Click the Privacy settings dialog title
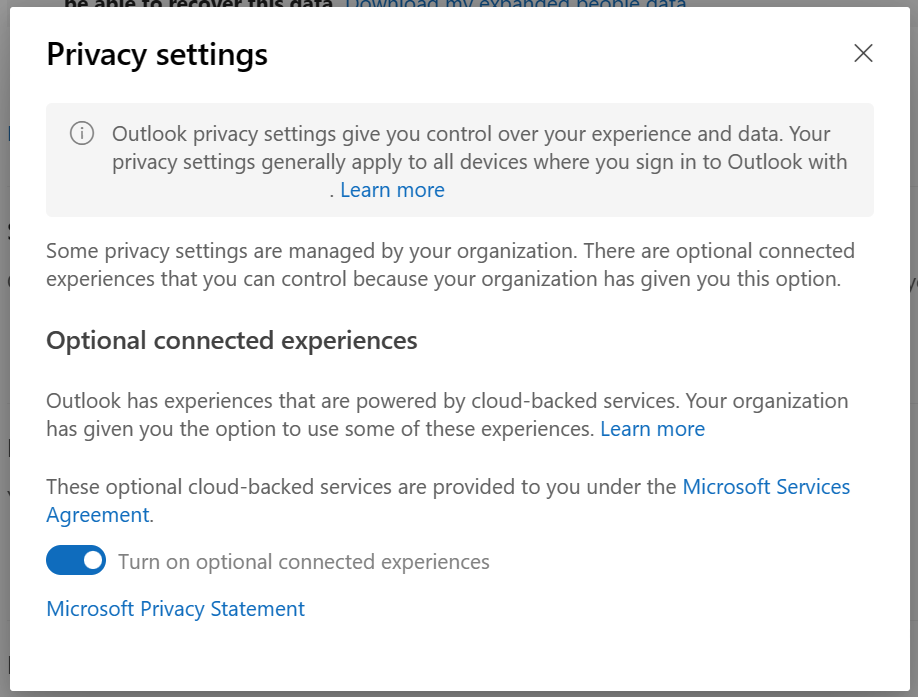Image resolution: width=918 pixels, height=697 pixels. click(157, 54)
